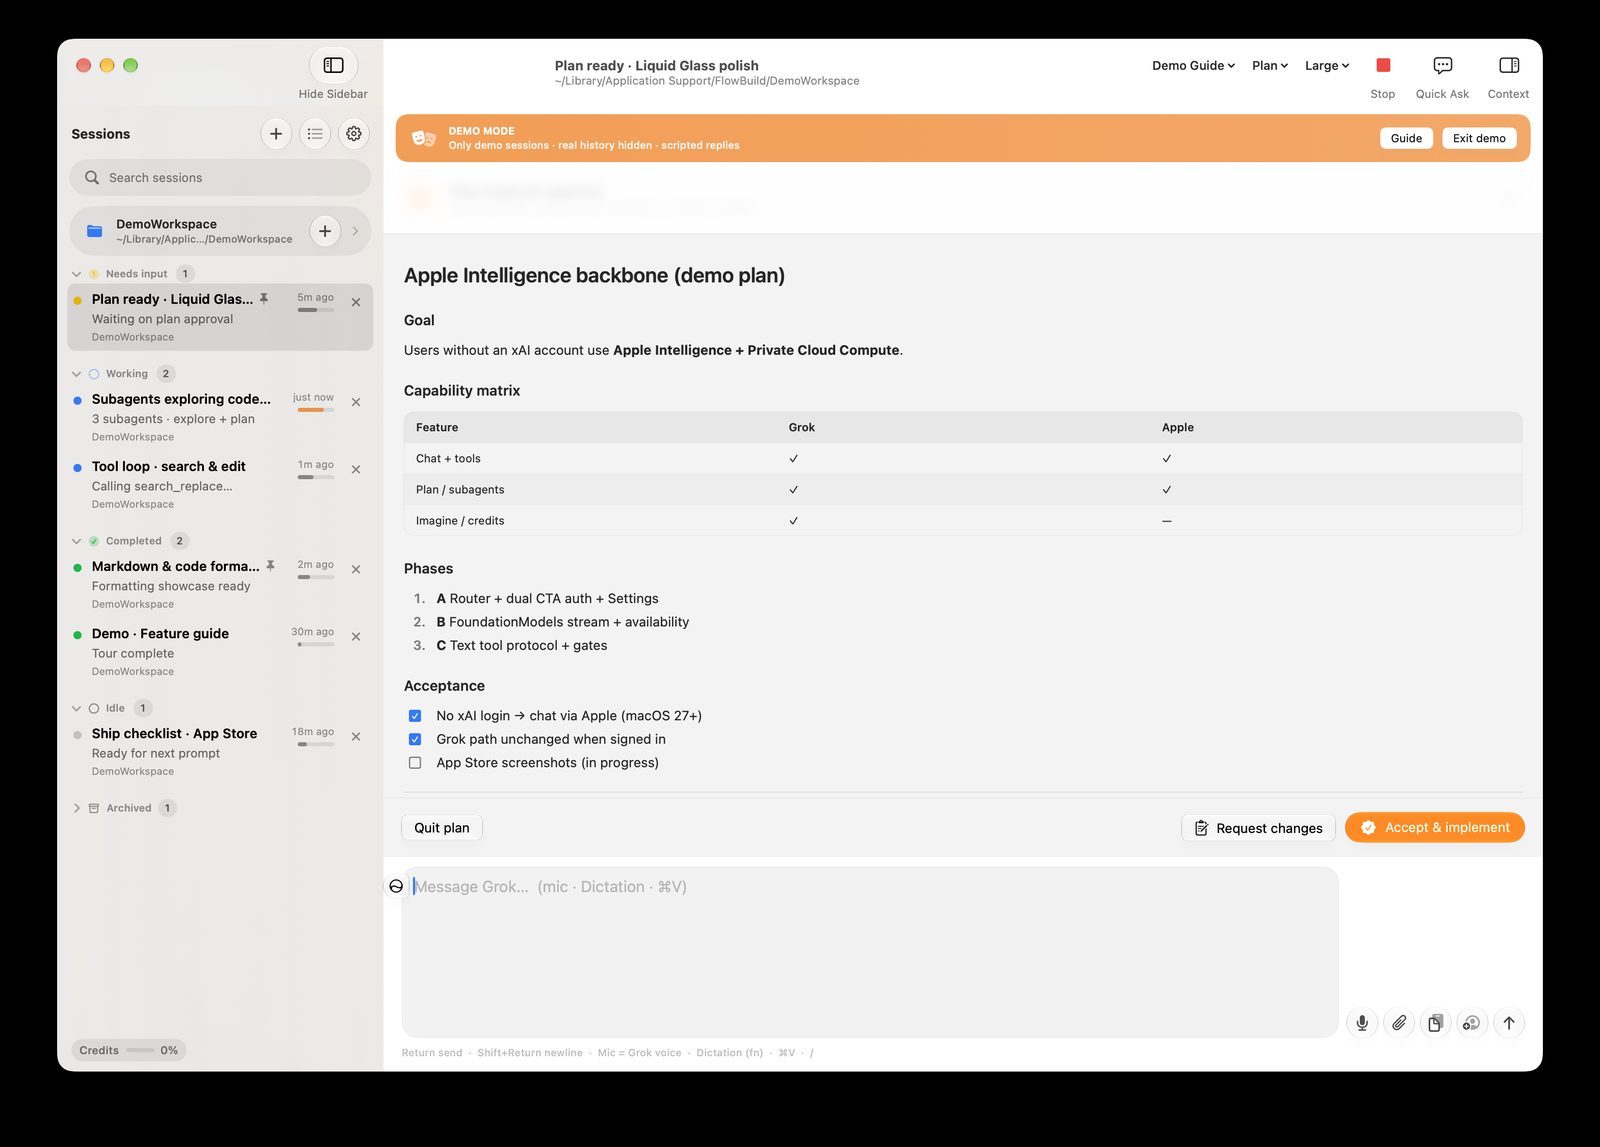Select the Demo · Feature guide session
1600x1147 pixels.
point(220,651)
